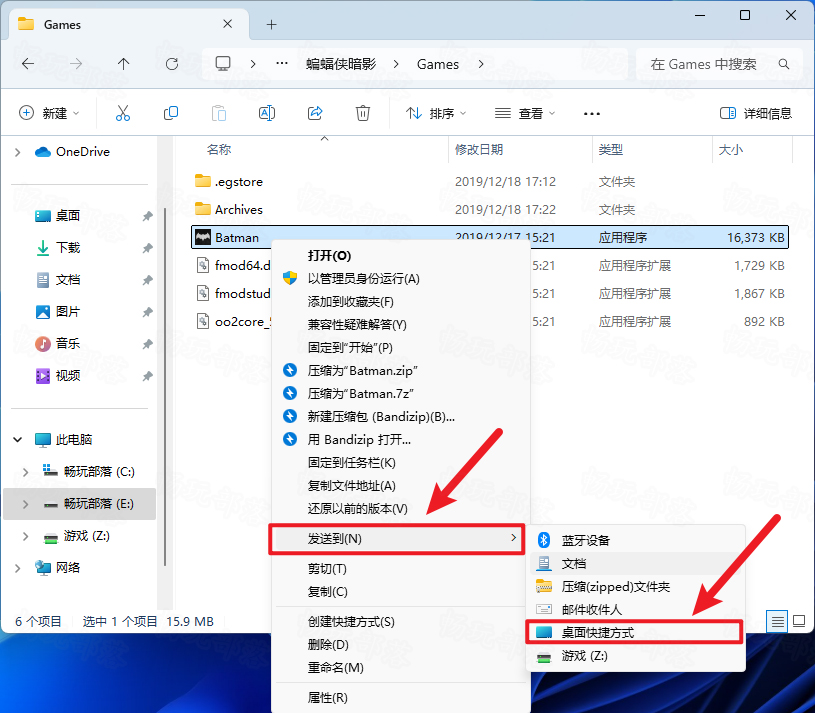Sort by 修改日期 column header
The image size is (815, 713).
tap(479, 150)
